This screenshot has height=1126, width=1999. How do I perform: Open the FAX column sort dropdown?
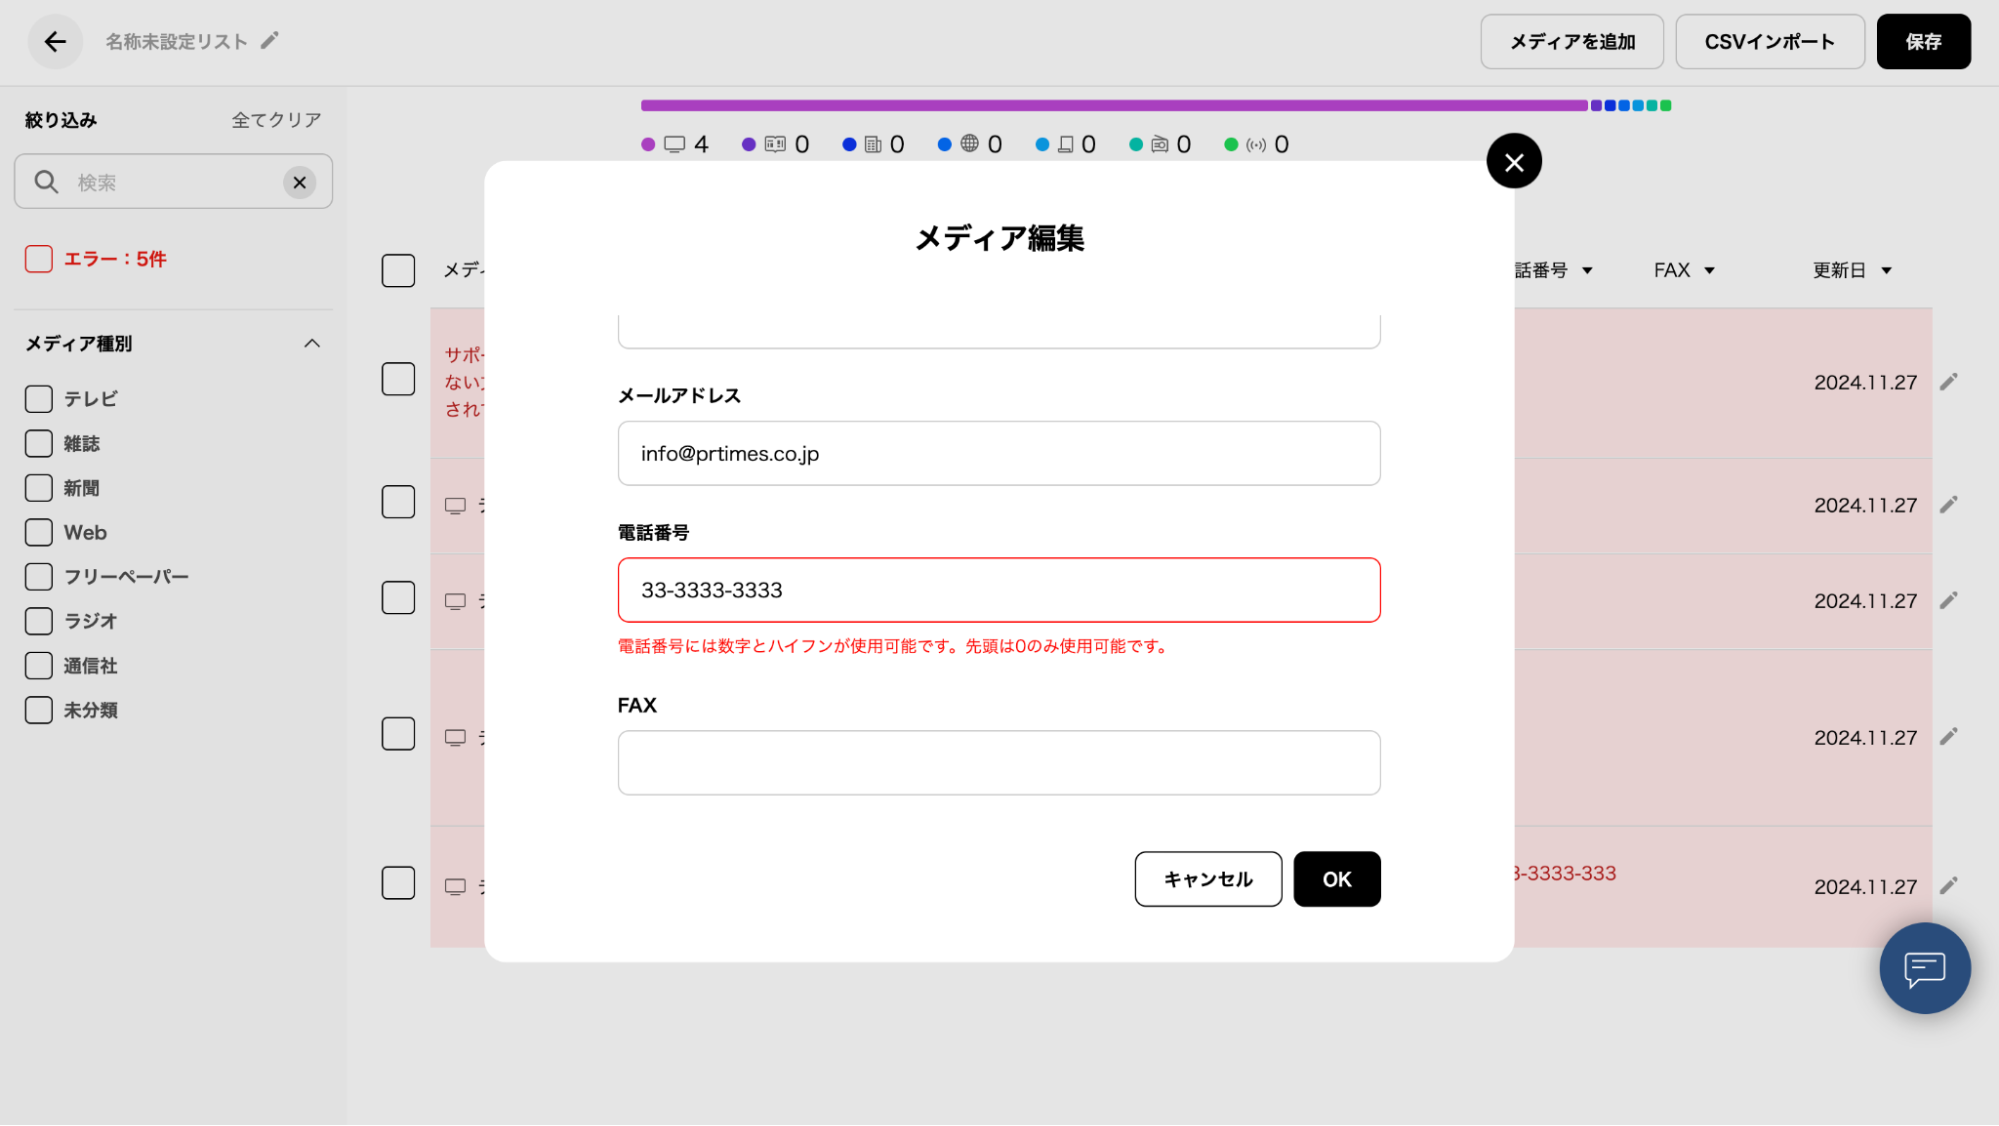pos(1709,271)
